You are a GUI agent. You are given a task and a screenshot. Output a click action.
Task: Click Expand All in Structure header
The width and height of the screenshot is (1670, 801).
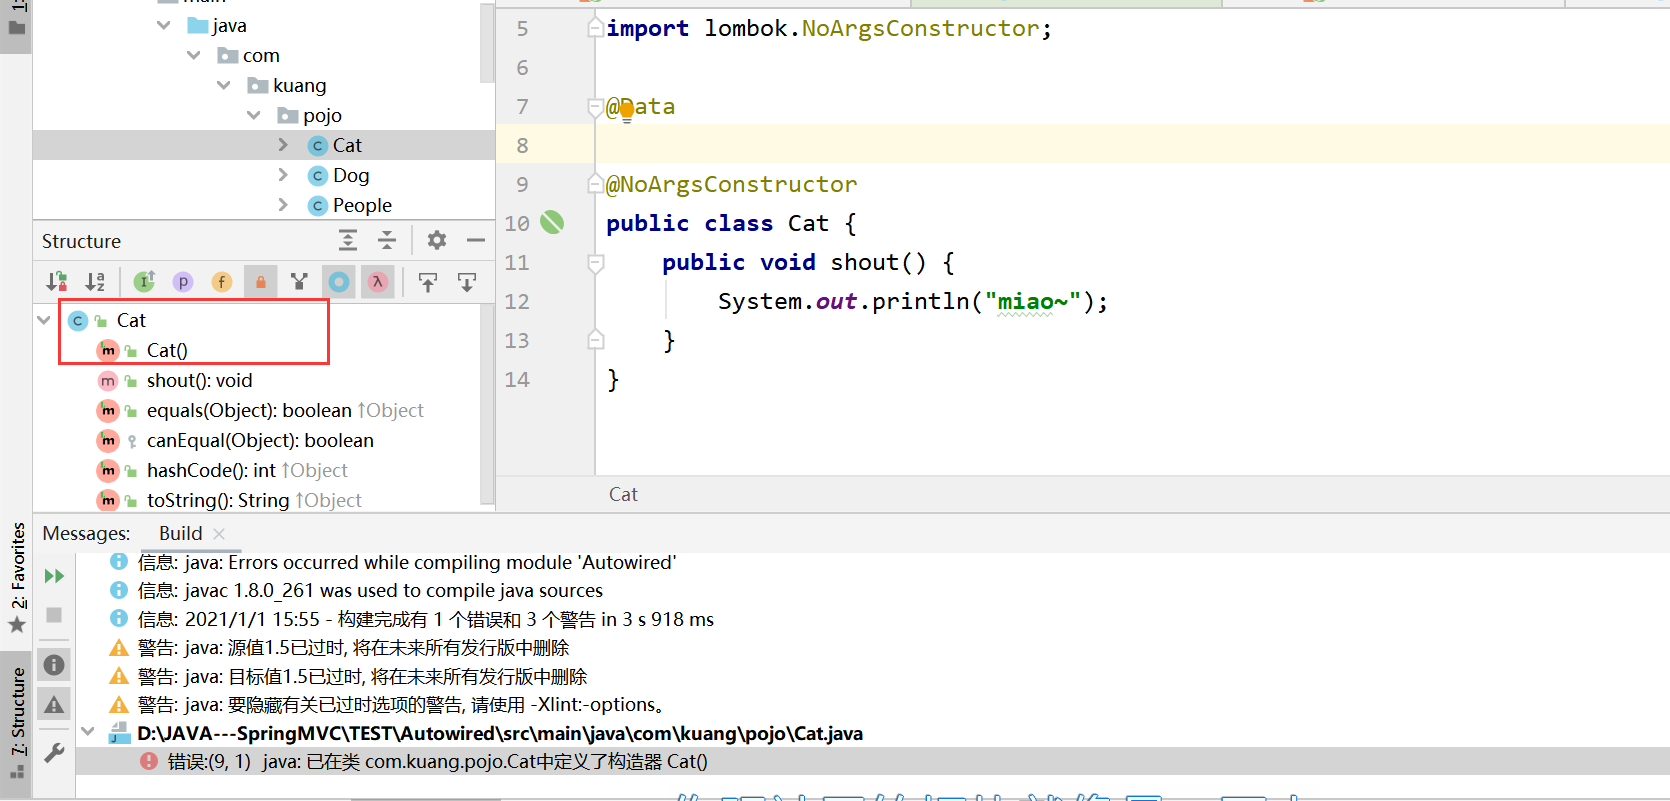pyautogui.click(x=347, y=240)
